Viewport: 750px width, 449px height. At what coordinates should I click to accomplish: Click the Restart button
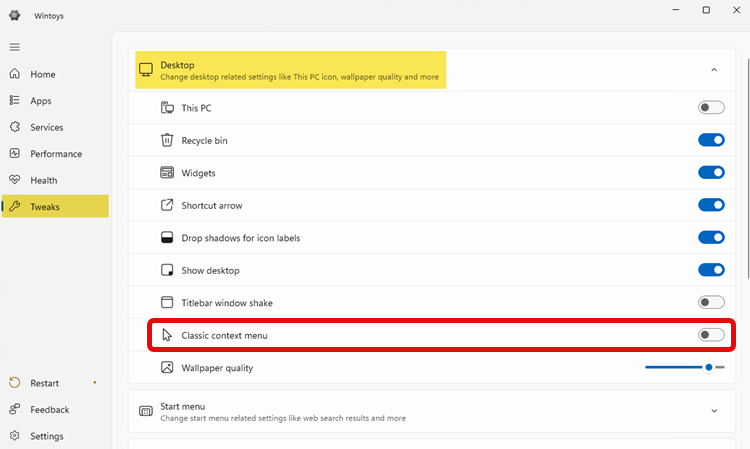[44, 383]
